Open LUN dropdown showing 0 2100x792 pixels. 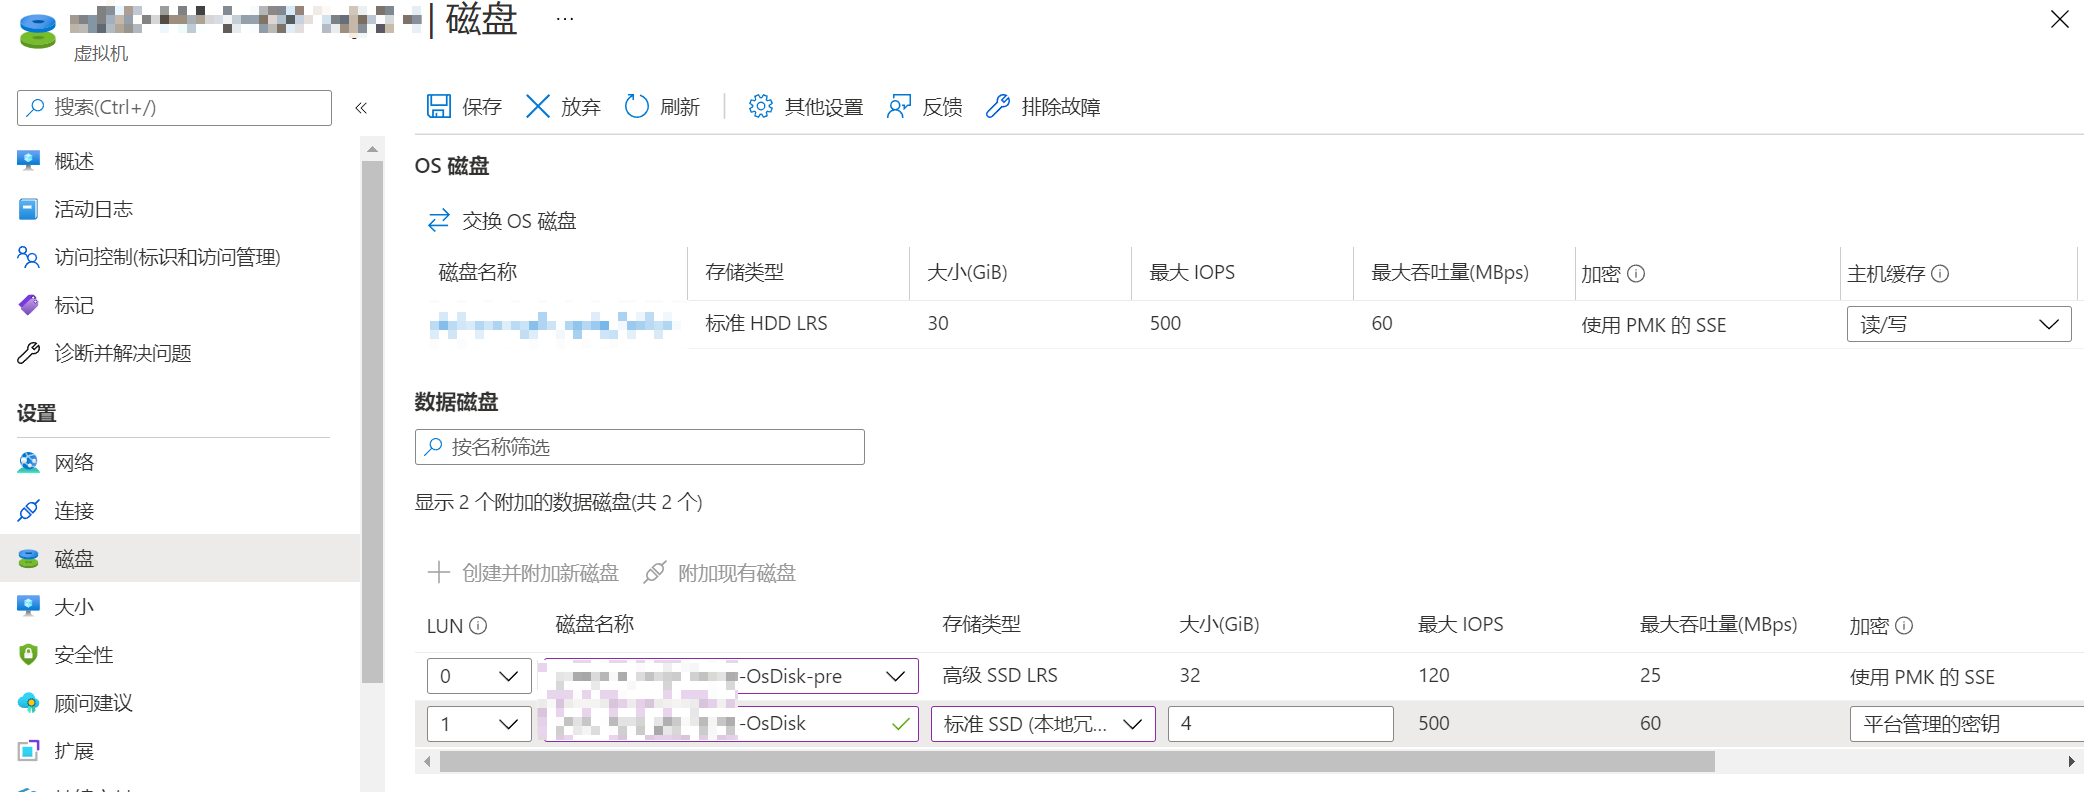(x=479, y=676)
